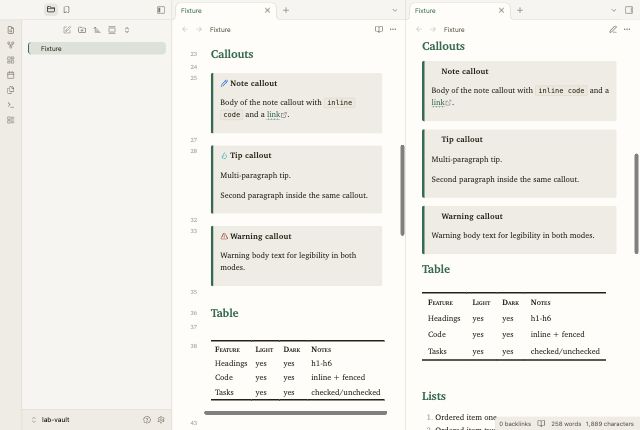
Task: Close the right pane's Fixture tab
Action: (x=501, y=10)
